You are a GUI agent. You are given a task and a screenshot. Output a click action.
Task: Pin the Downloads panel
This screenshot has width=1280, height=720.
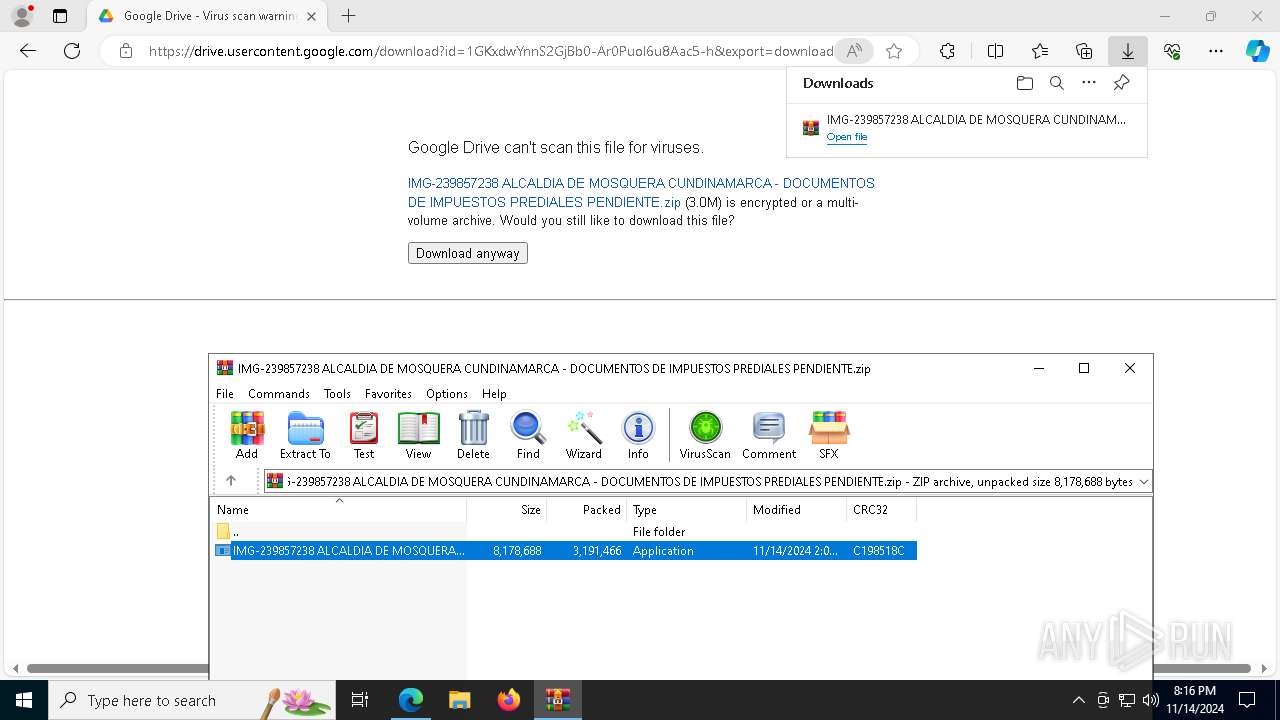pyautogui.click(x=1121, y=83)
